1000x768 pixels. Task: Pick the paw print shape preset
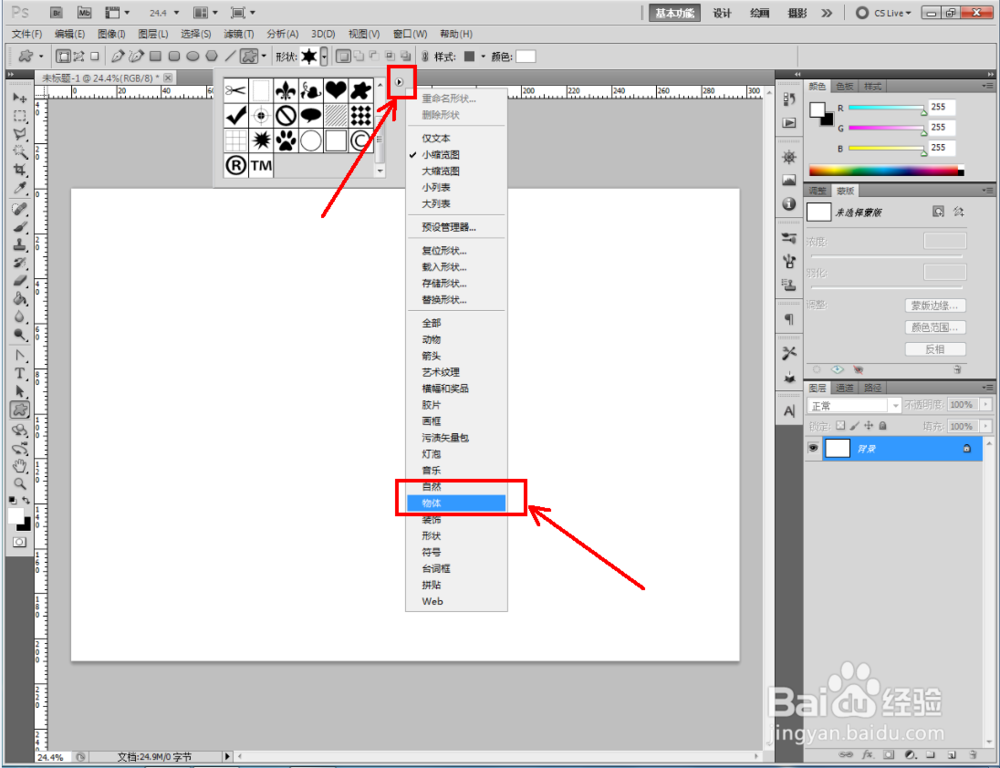(286, 140)
